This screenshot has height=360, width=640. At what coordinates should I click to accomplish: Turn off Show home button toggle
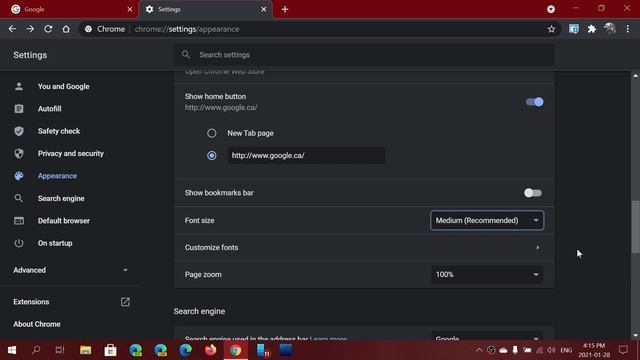(534, 102)
